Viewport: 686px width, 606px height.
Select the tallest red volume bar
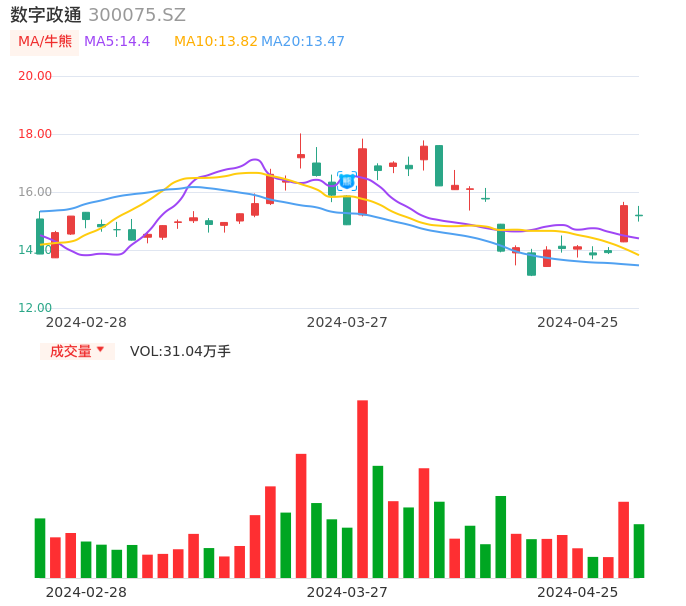[x=362, y=489]
